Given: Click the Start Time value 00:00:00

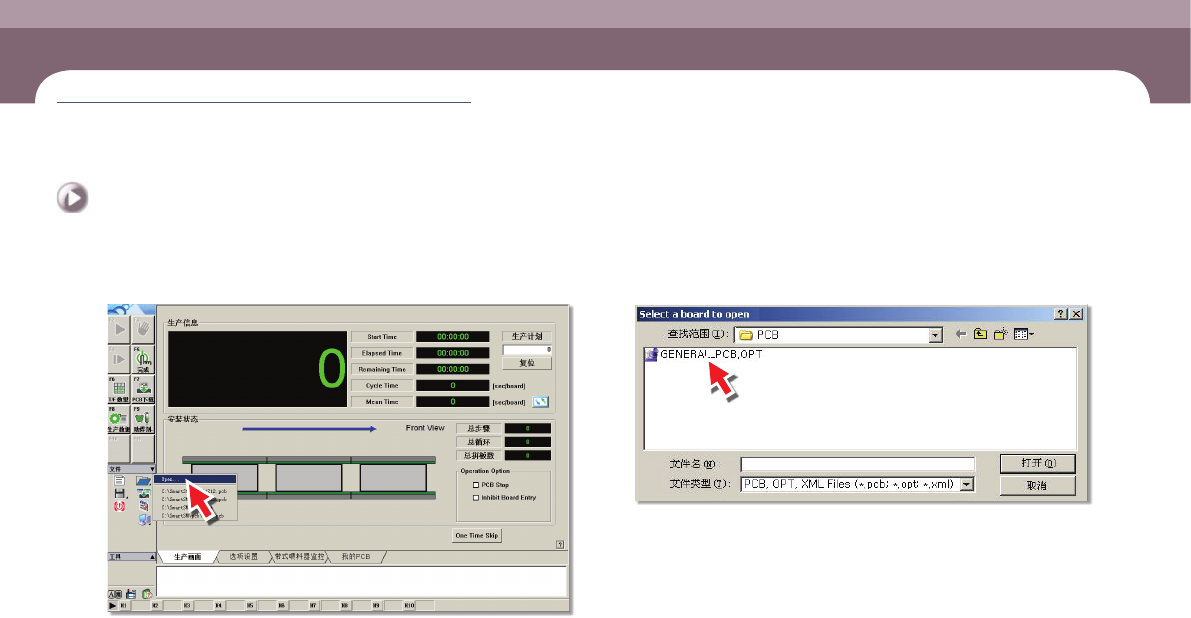Looking at the screenshot, I should [x=453, y=336].
